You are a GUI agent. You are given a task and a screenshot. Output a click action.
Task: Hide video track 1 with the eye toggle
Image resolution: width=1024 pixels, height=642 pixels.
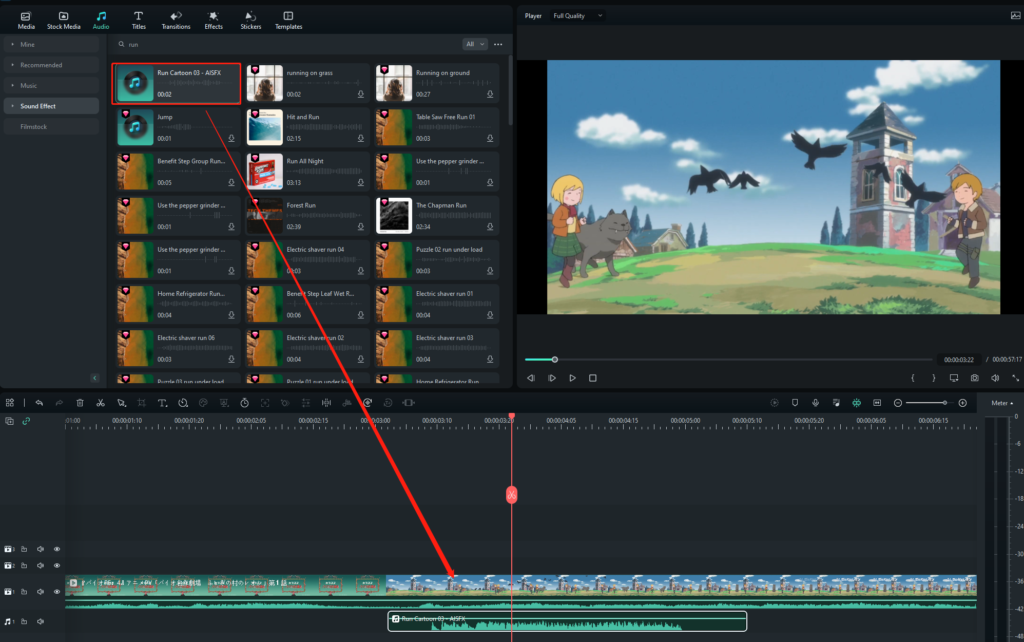click(57, 591)
